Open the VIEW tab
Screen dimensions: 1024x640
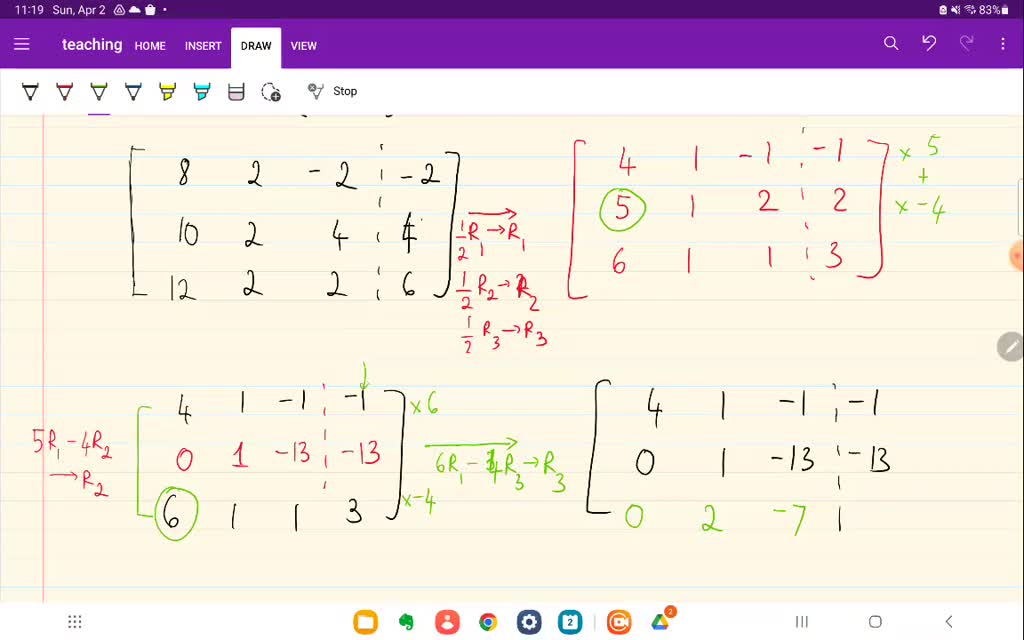pyautogui.click(x=304, y=46)
